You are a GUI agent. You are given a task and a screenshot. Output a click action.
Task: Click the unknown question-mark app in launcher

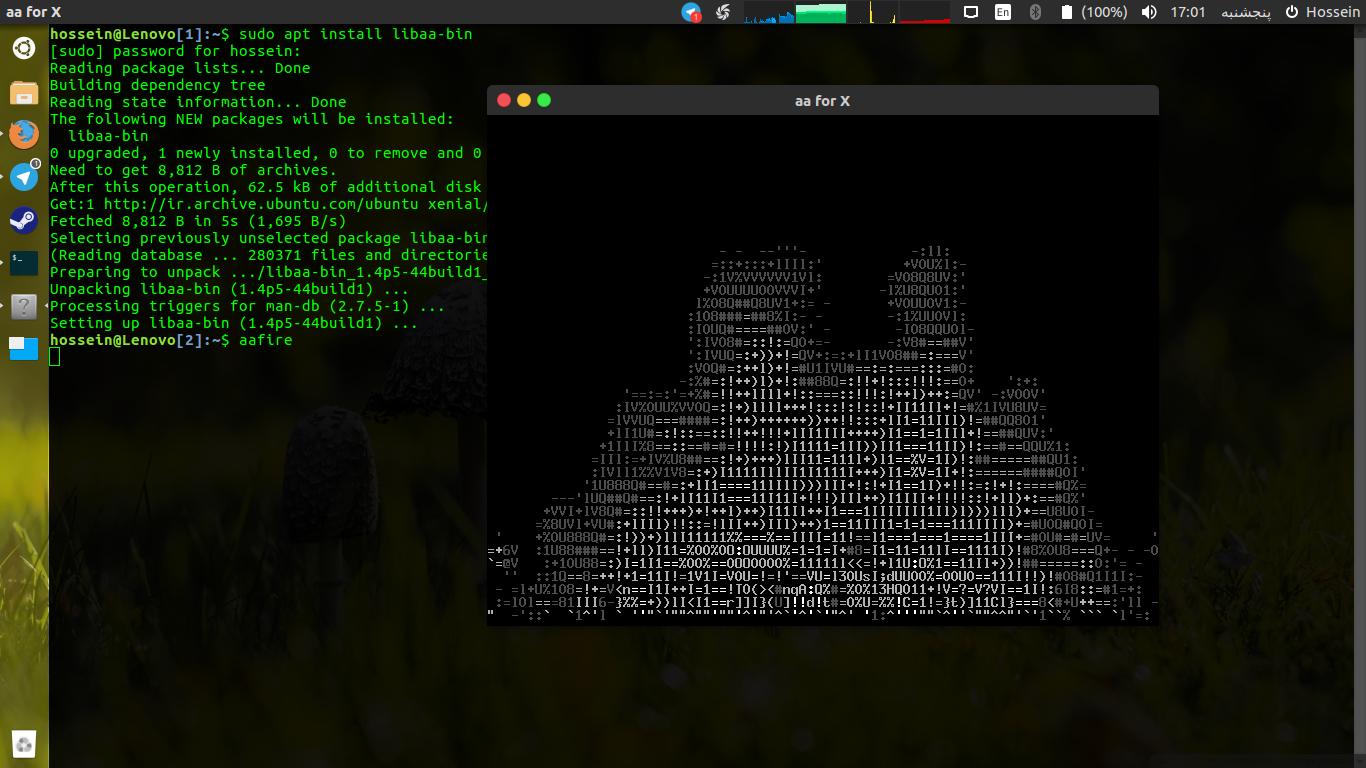click(24, 306)
